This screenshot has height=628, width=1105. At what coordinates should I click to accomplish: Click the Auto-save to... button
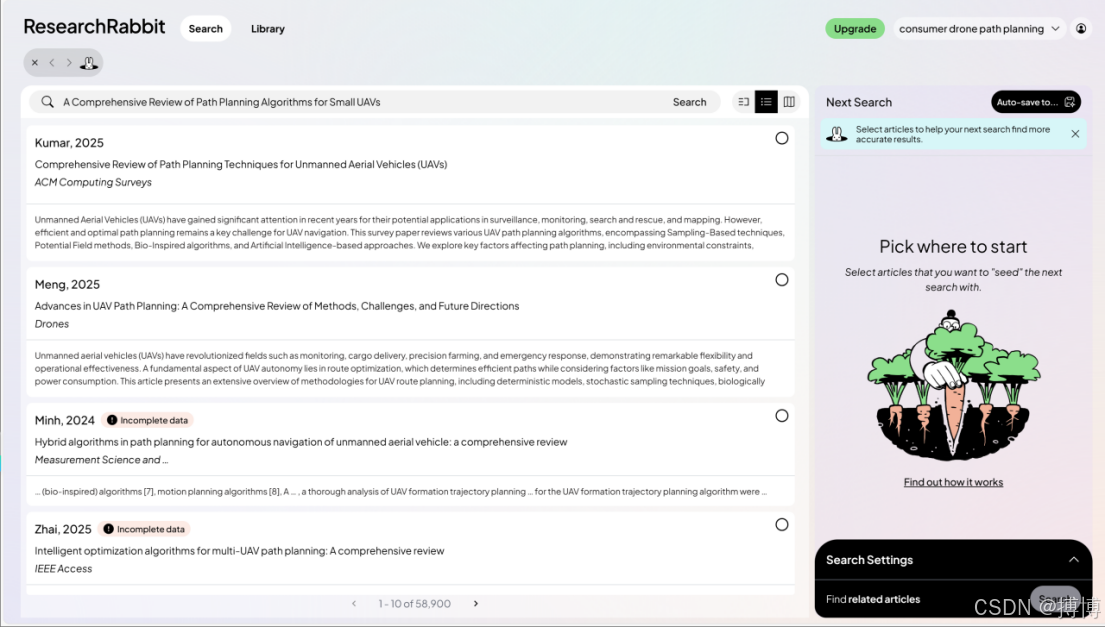[x=1035, y=102]
